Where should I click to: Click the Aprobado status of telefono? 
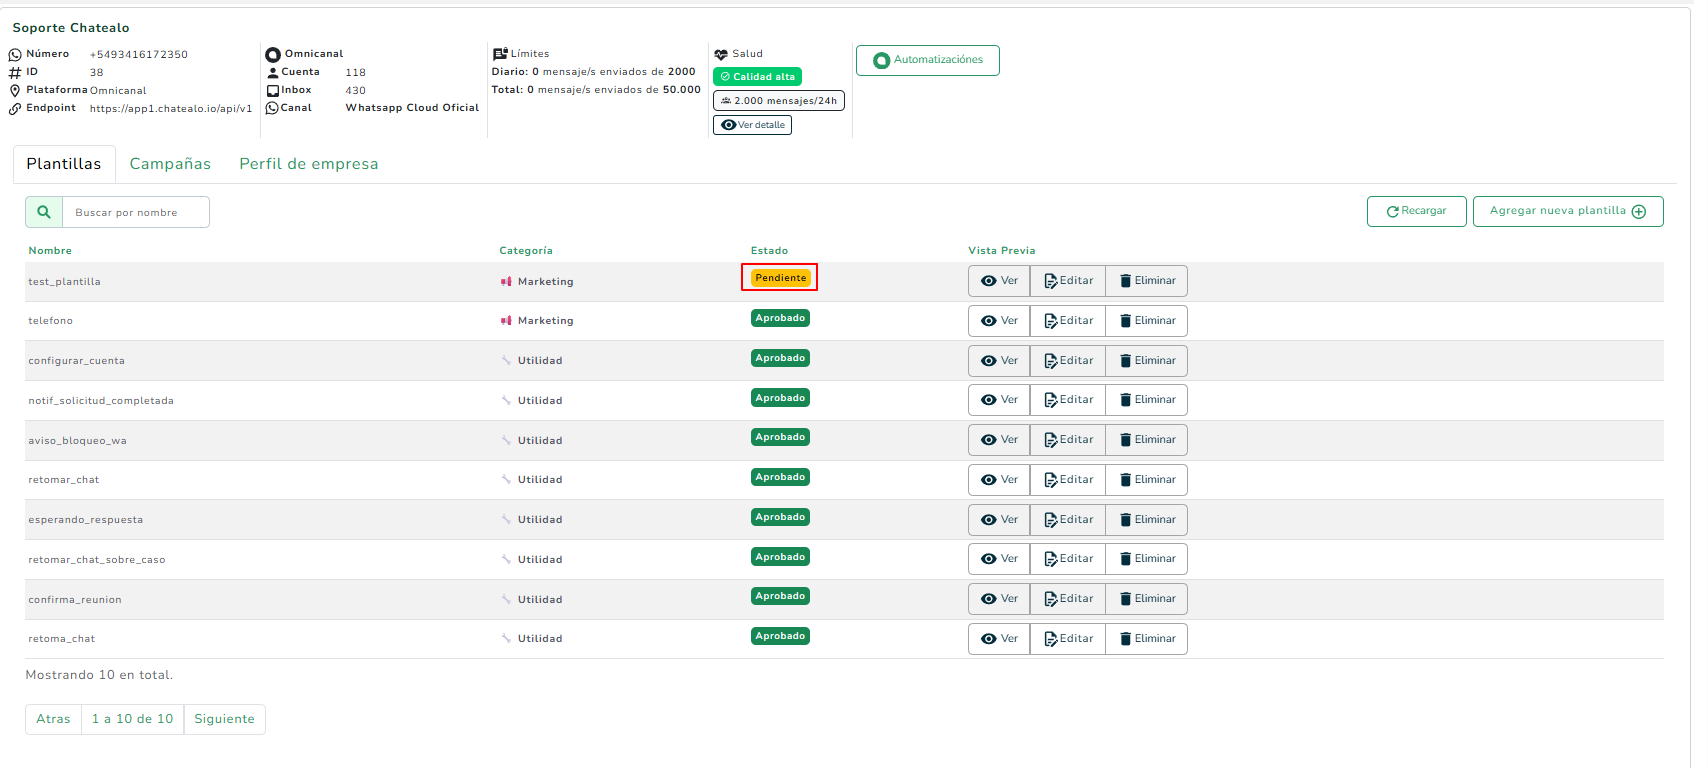tap(781, 318)
